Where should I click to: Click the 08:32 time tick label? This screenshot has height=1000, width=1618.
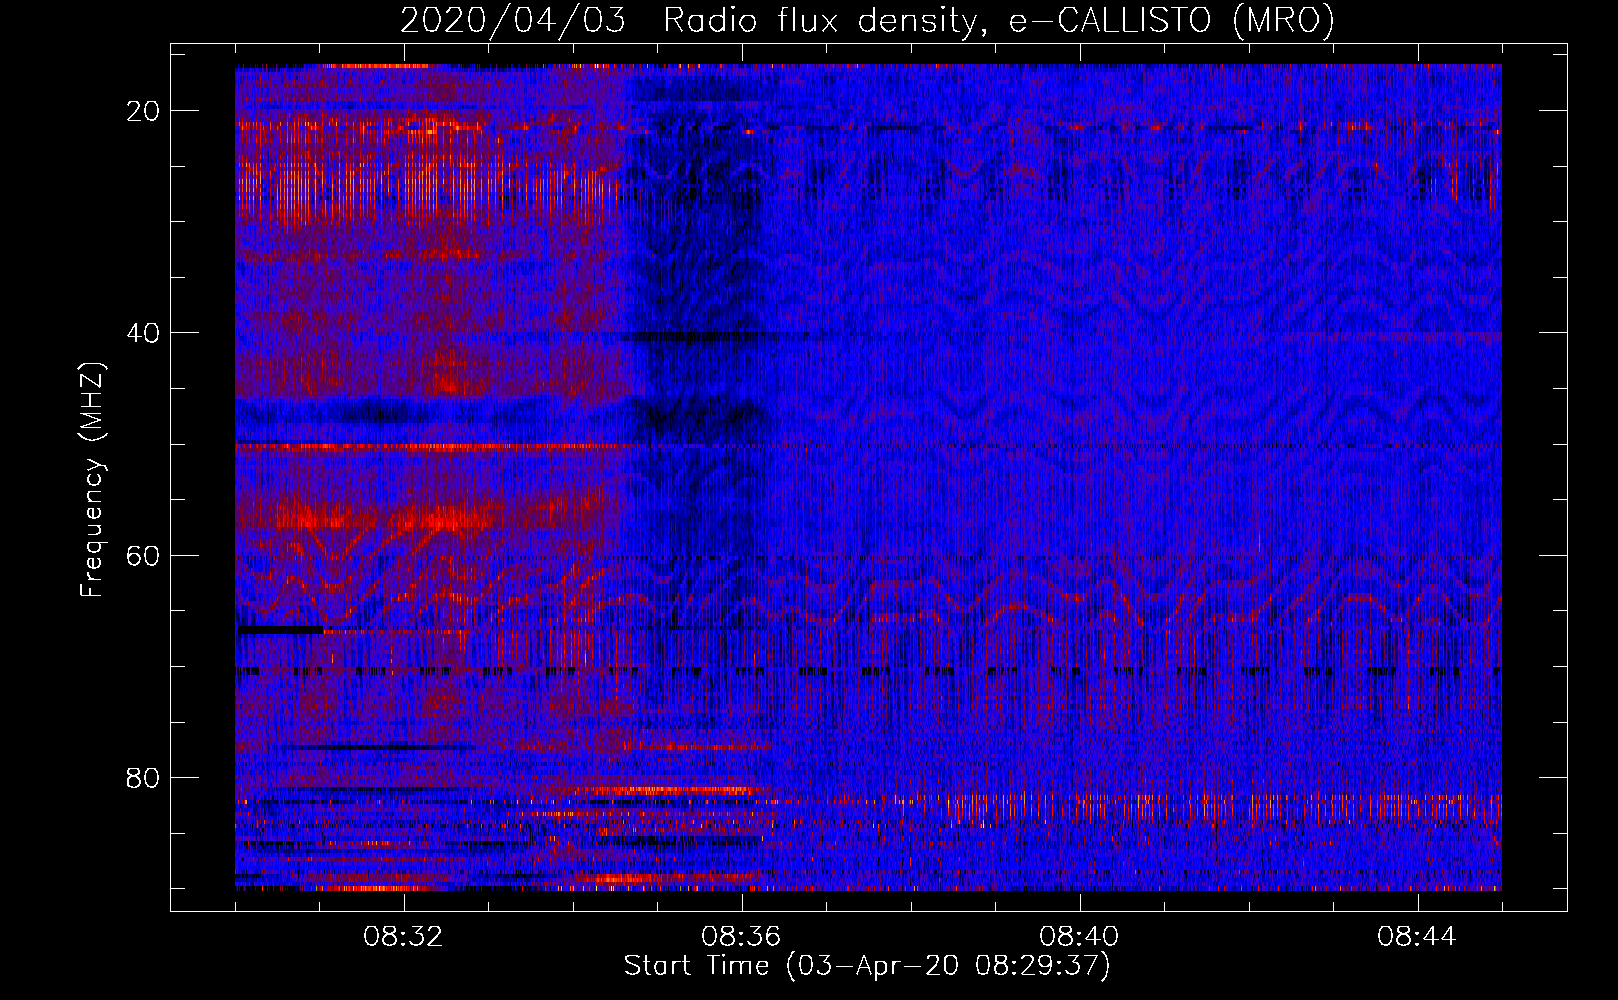pyautogui.click(x=404, y=937)
